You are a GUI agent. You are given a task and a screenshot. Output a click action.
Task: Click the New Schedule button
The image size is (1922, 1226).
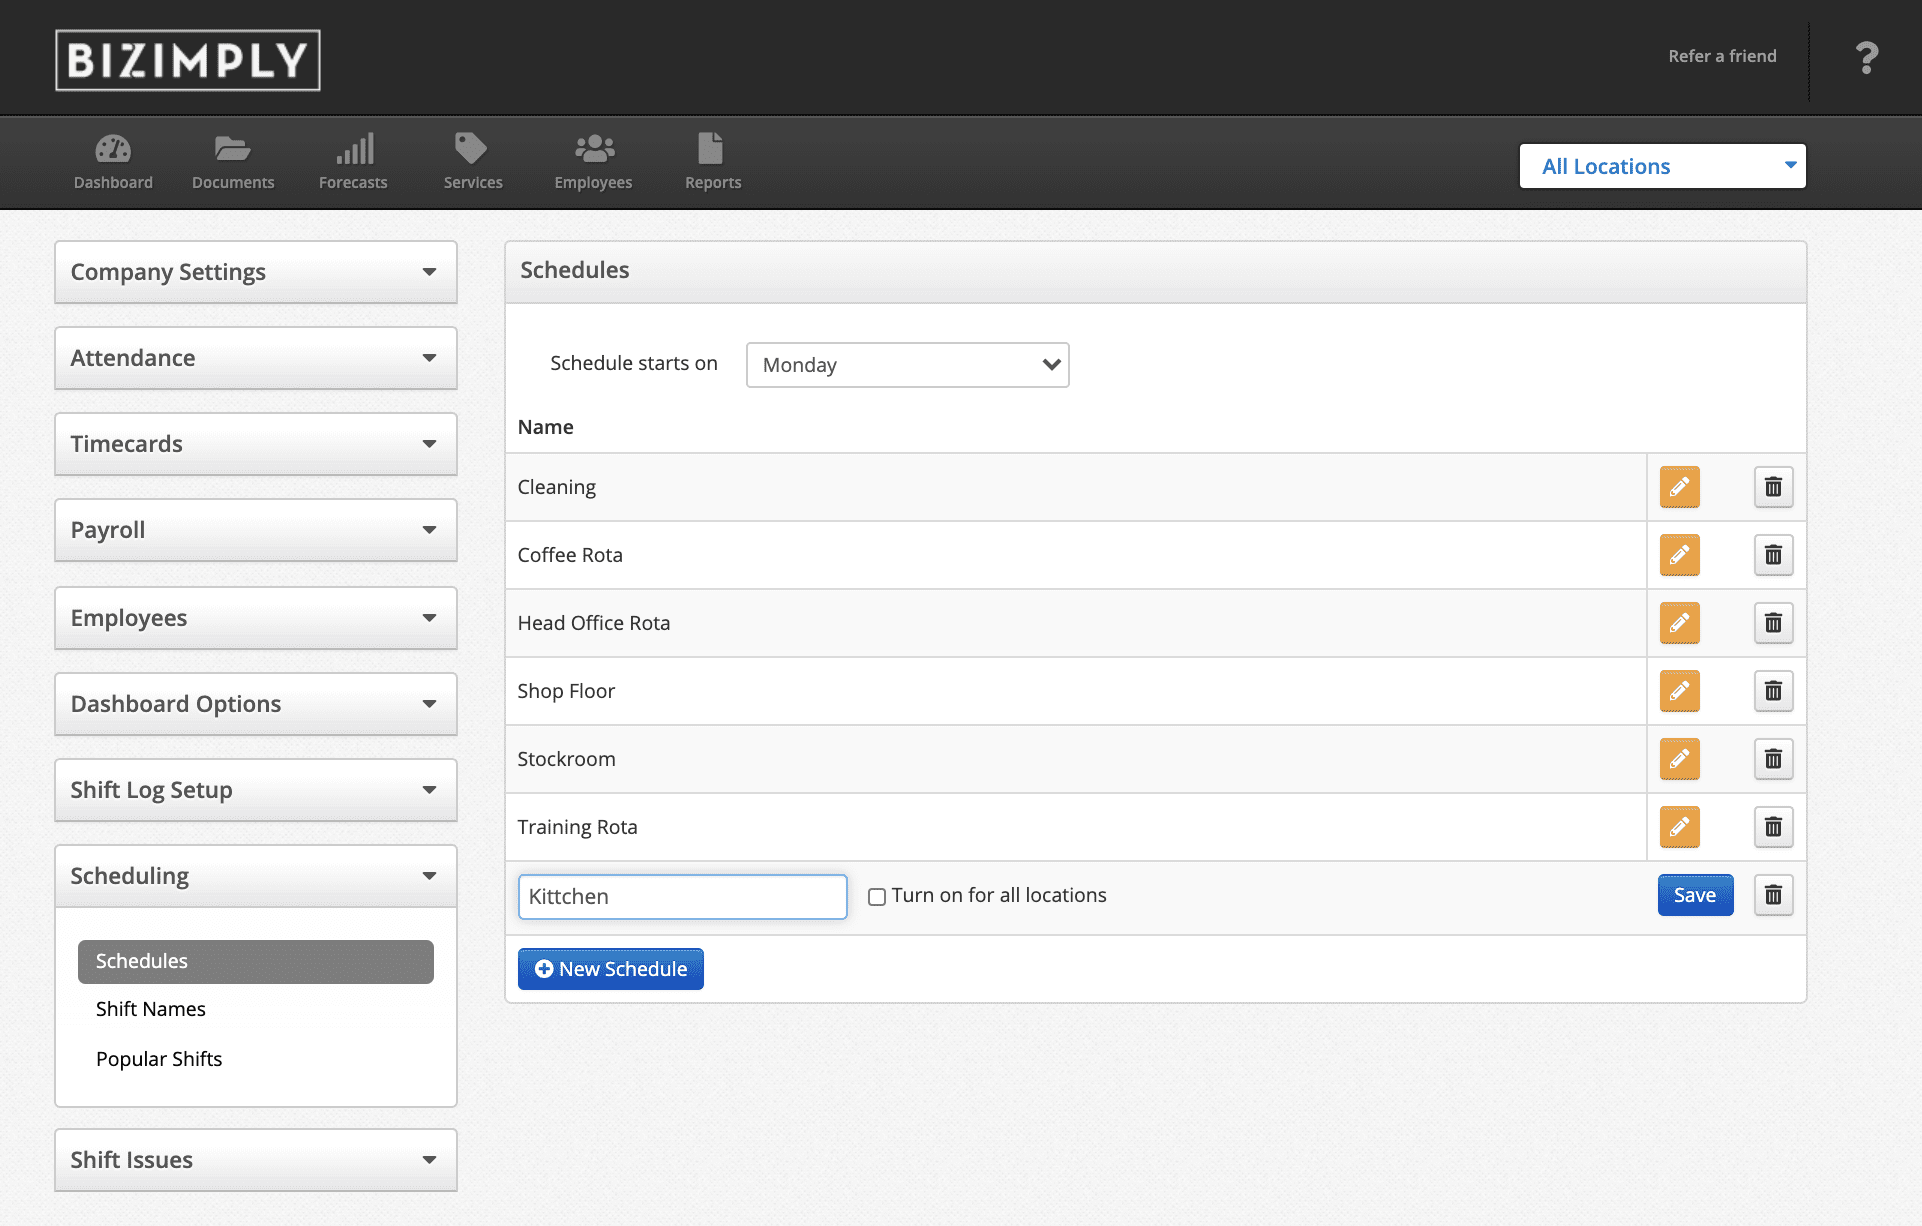coord(610,969)
